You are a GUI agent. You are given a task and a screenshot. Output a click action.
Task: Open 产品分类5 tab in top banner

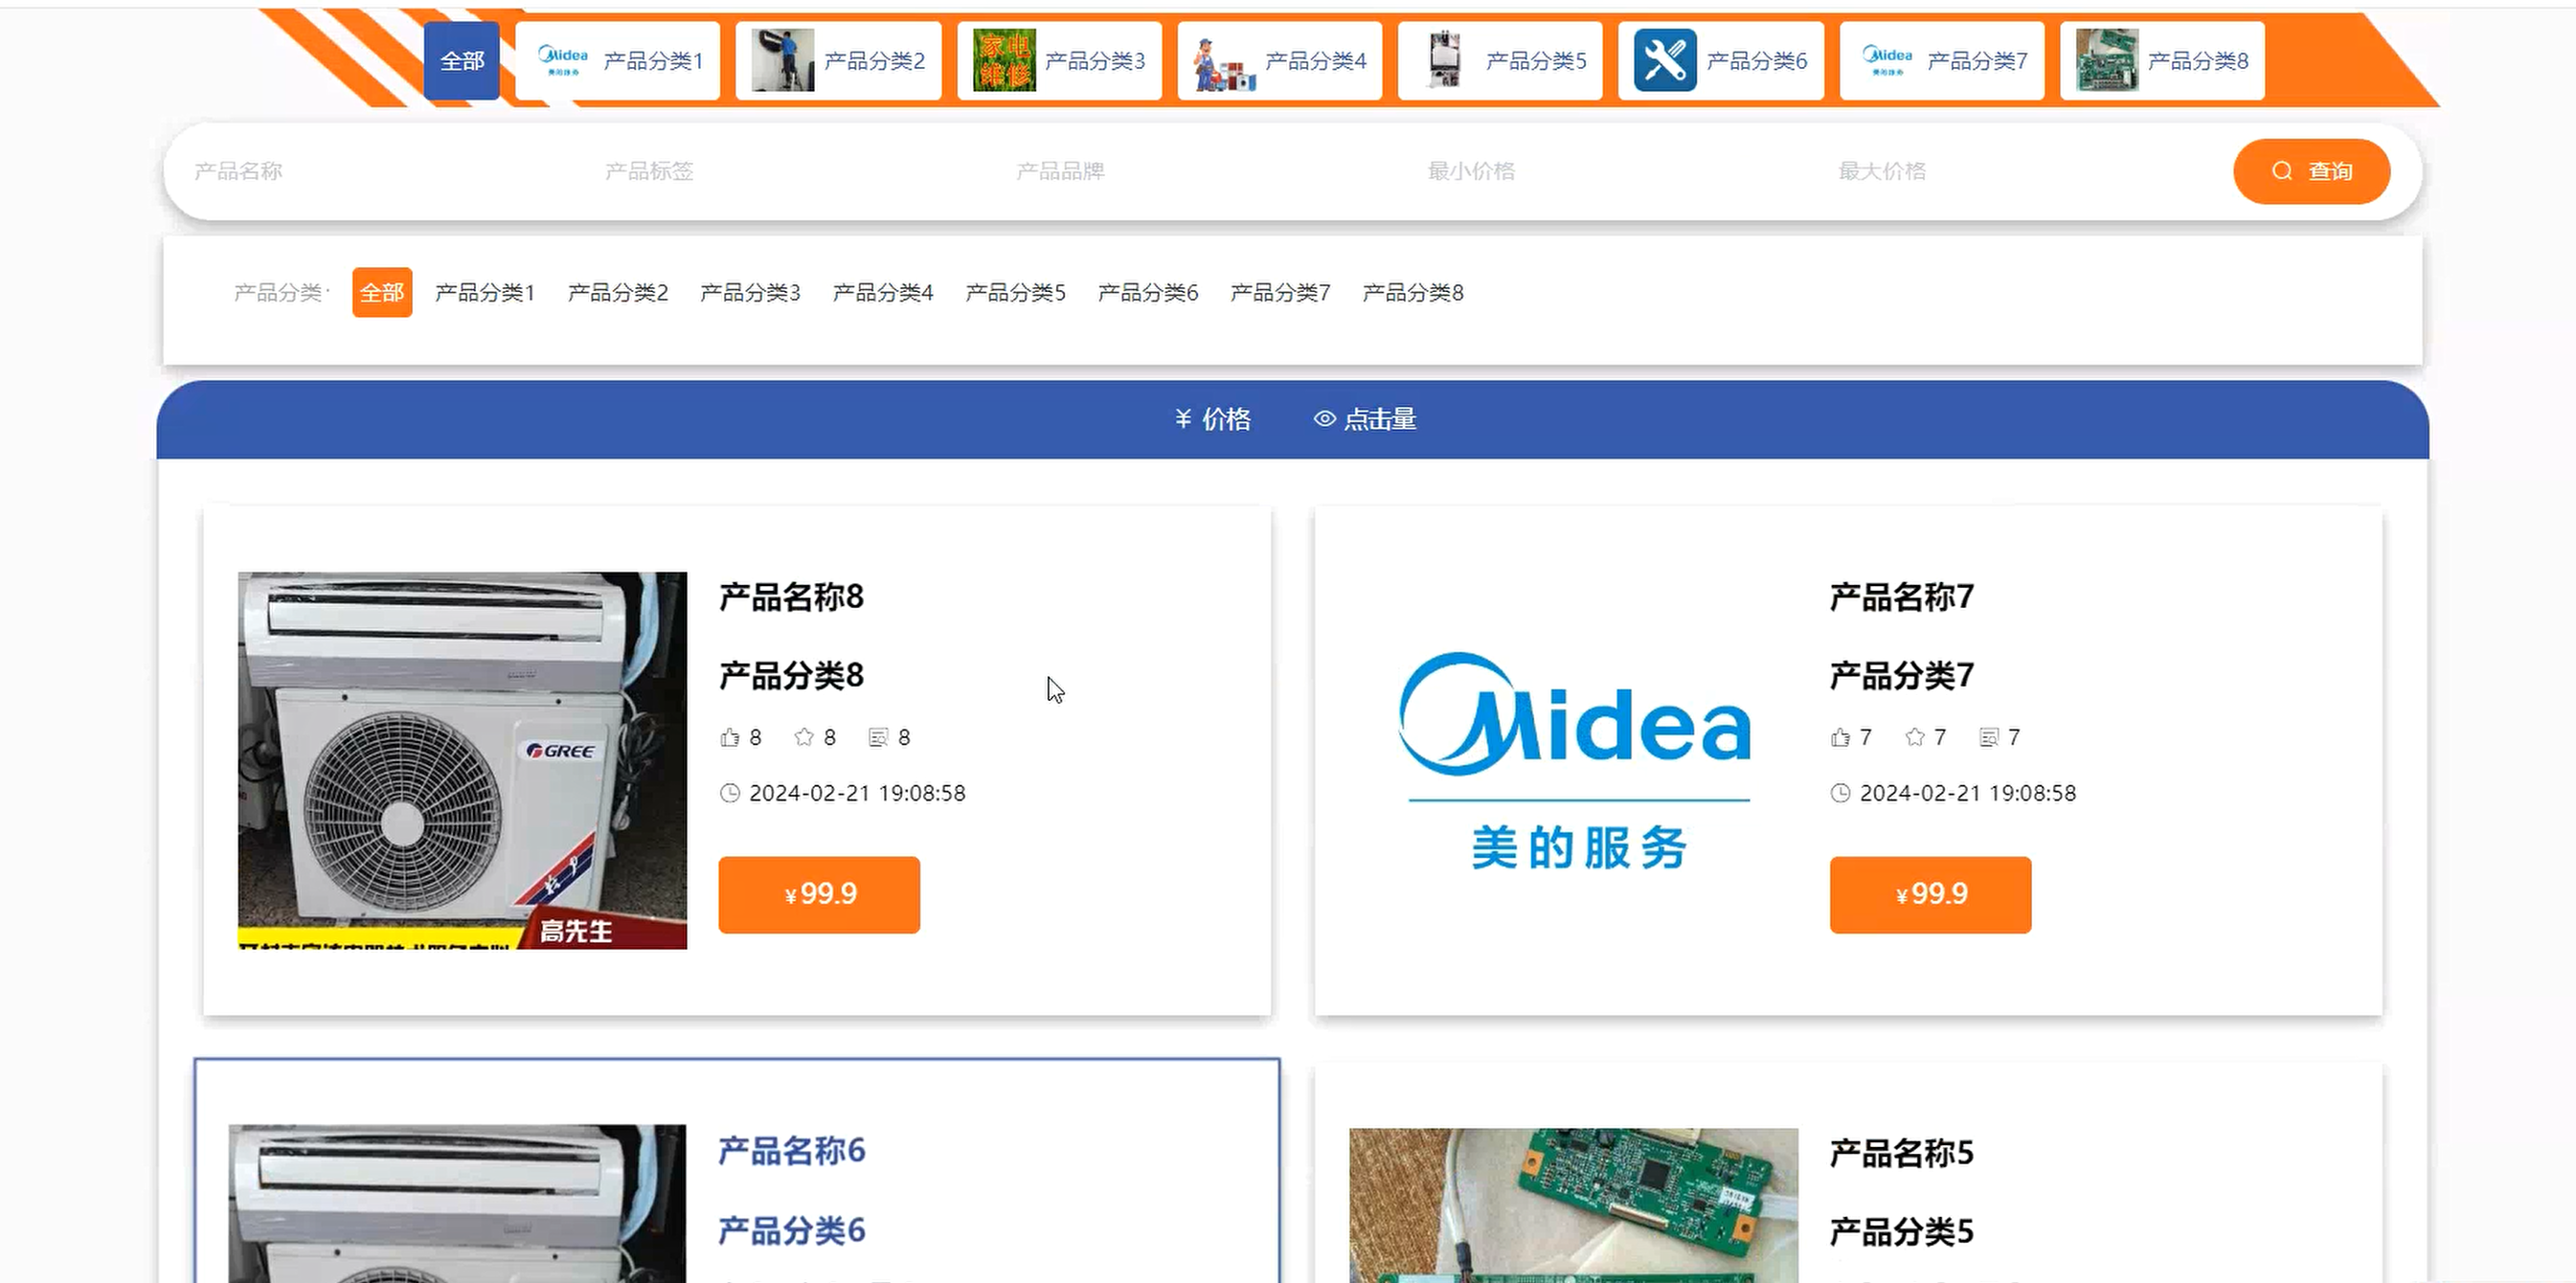(1500, 61)
